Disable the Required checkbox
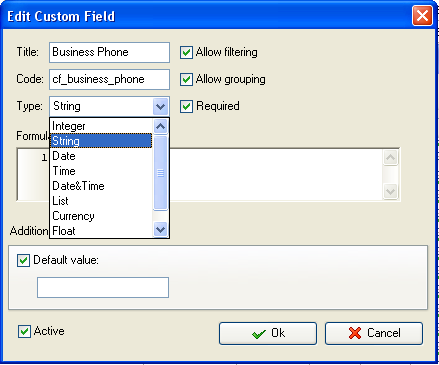 pos(186,106)
